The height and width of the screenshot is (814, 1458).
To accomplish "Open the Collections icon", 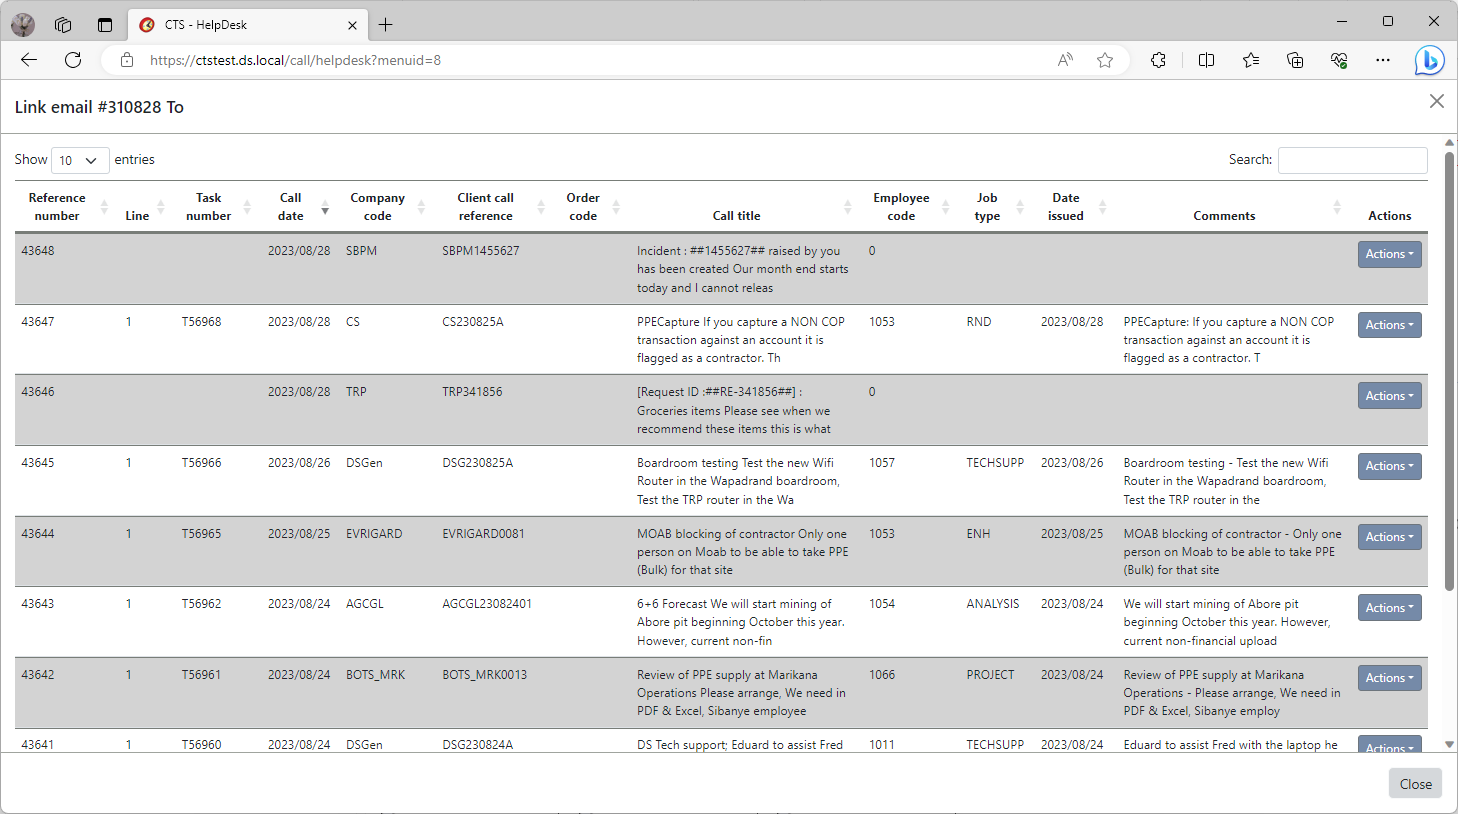I will click(1295, 60).
